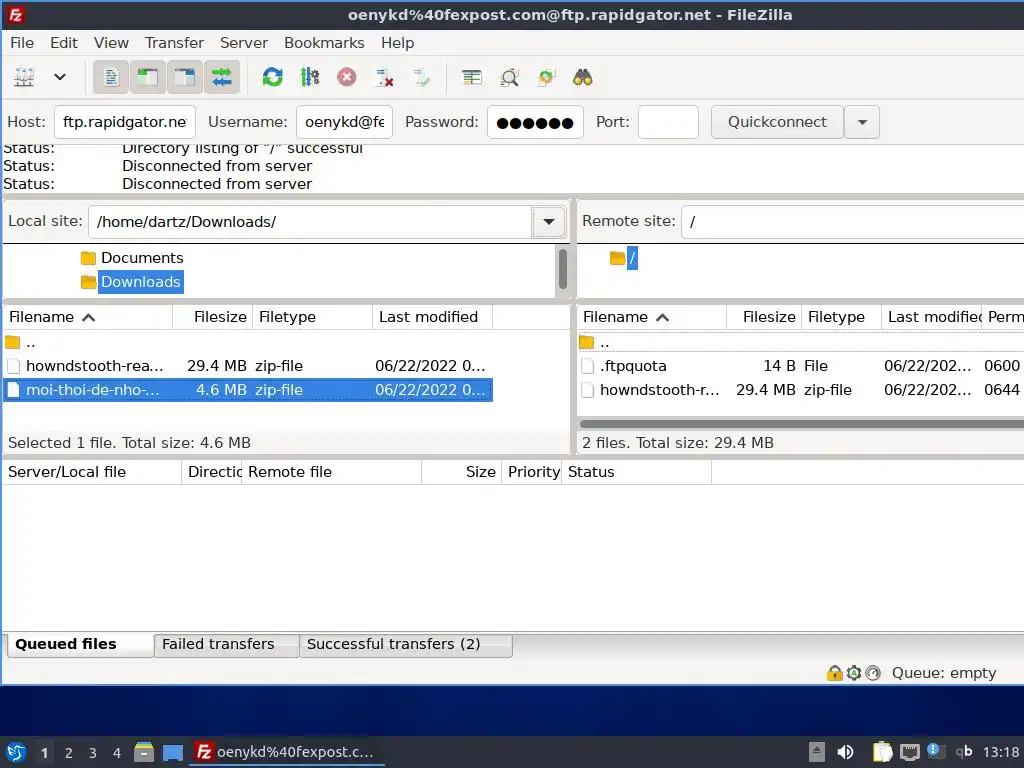The width and height of the screenshot is (1024, 768).
Task: Search files with binoculars icon
Action: 583,78
